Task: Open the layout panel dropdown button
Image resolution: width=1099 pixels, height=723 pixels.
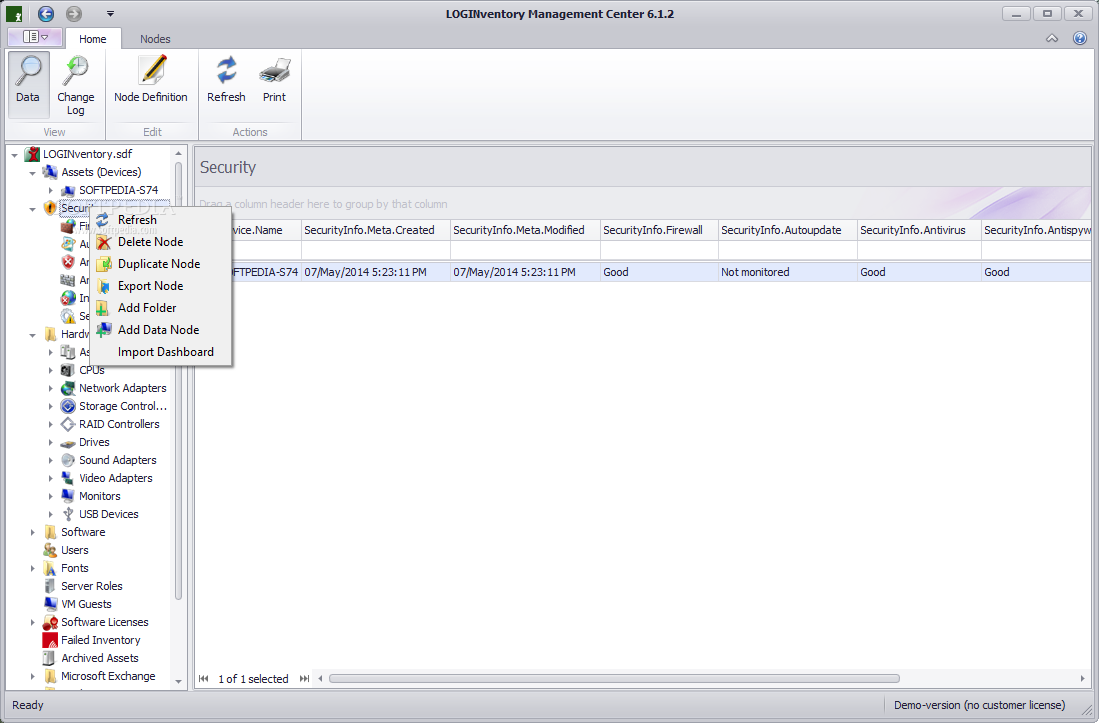Action: [35, 36]
